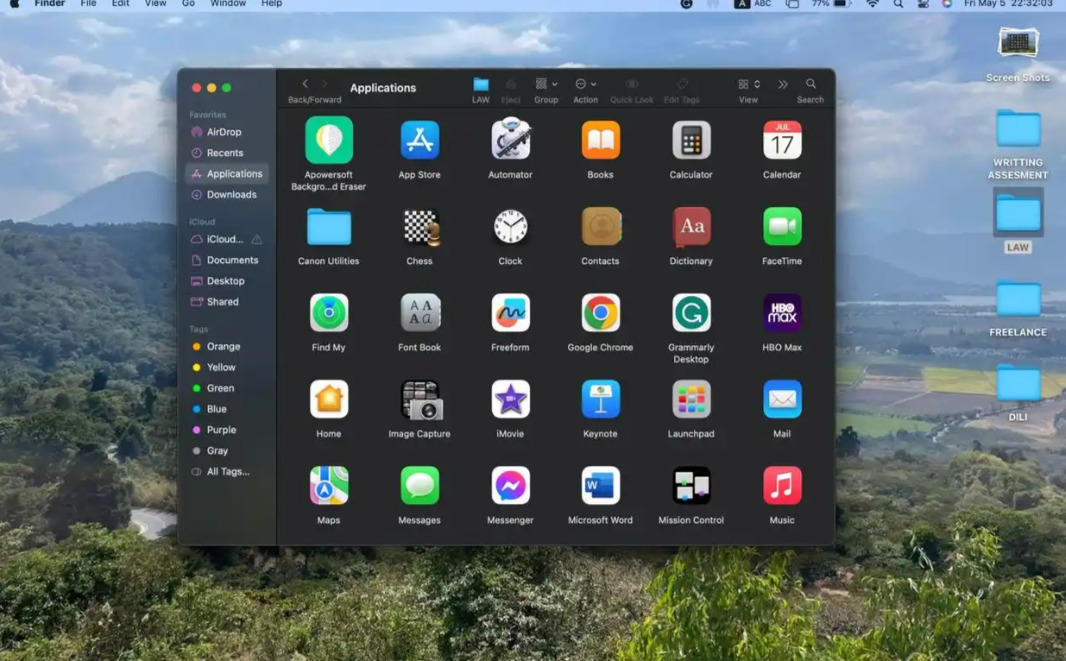
Task: Select the Calculator app
Action: tap(691, 140)
